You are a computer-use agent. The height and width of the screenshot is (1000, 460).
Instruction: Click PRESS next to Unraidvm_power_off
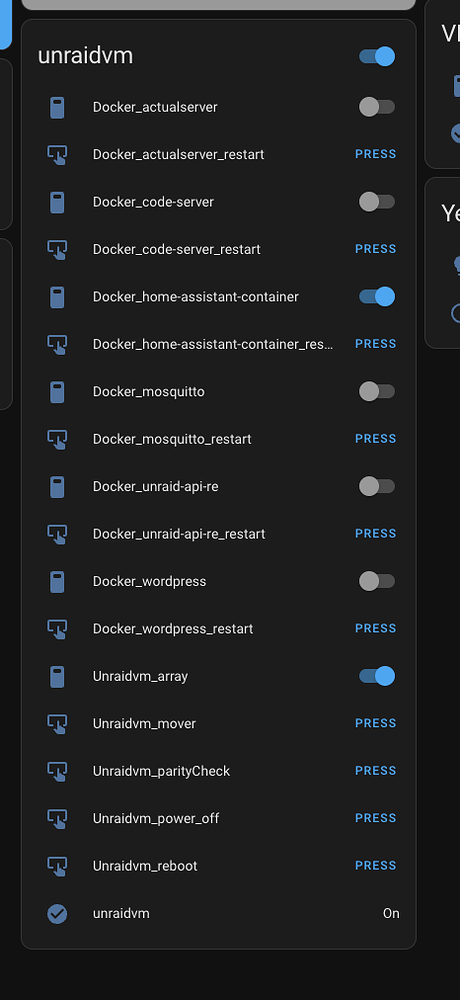click(x=376, y=818)
